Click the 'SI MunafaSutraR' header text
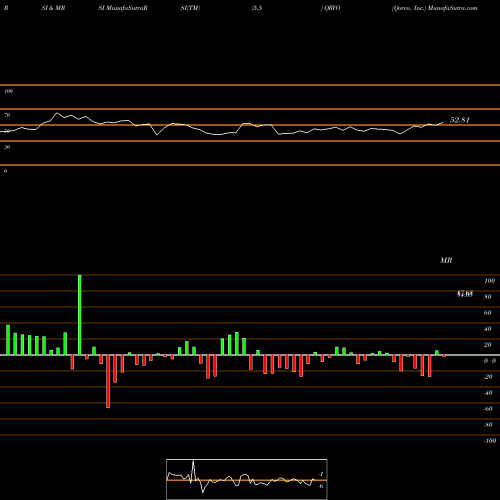This screenshot has height=500, width=500. click(x=123, y=8)
